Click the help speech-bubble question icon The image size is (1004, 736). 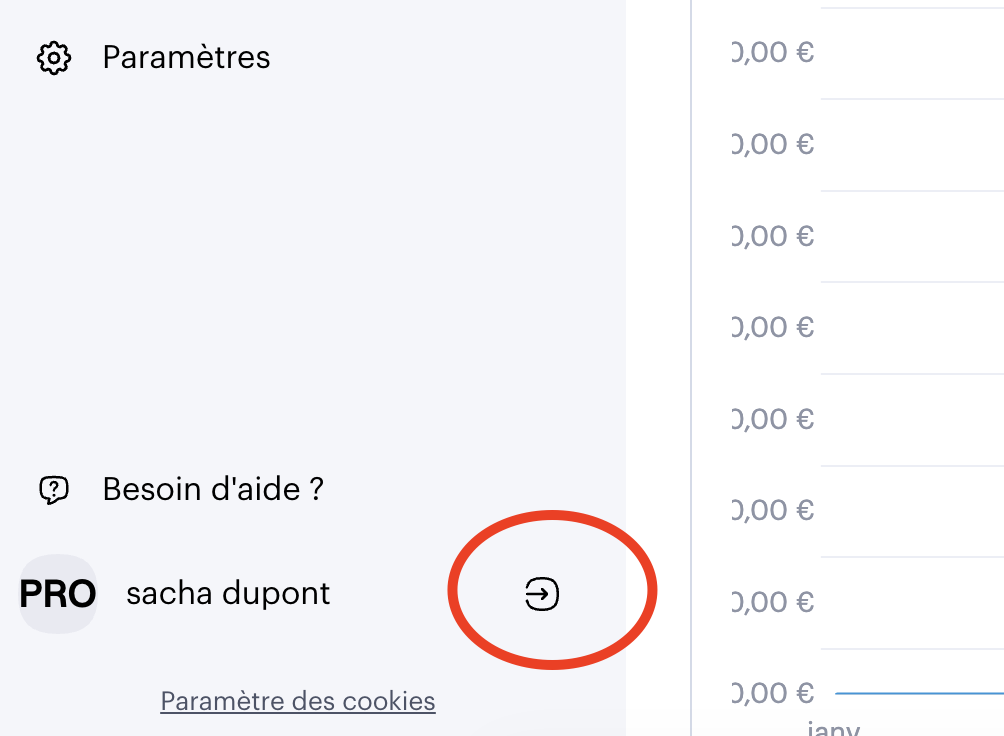(x=53, y=490)
